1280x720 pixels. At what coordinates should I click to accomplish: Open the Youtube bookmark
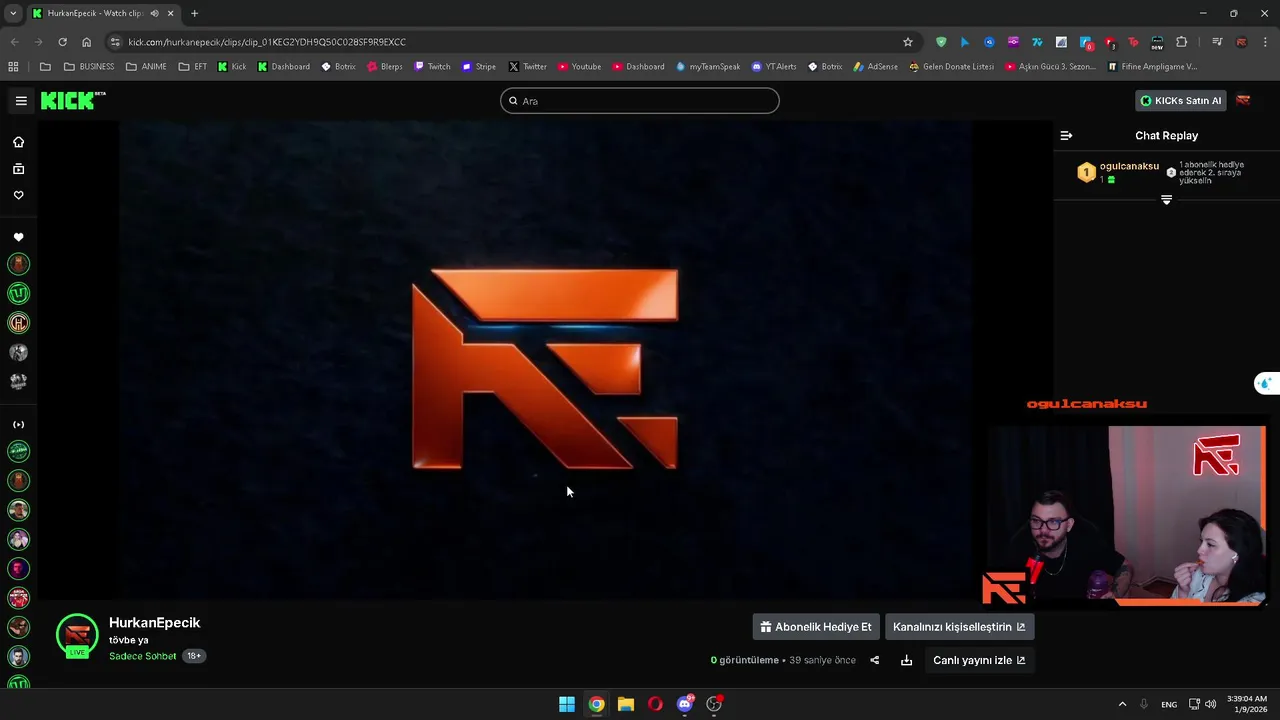point(580,67)
